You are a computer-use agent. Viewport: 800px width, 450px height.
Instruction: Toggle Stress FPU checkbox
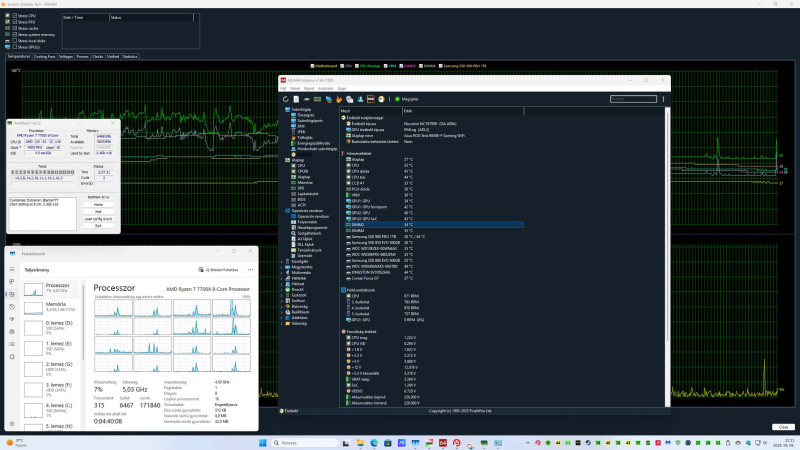click(15, 22)
